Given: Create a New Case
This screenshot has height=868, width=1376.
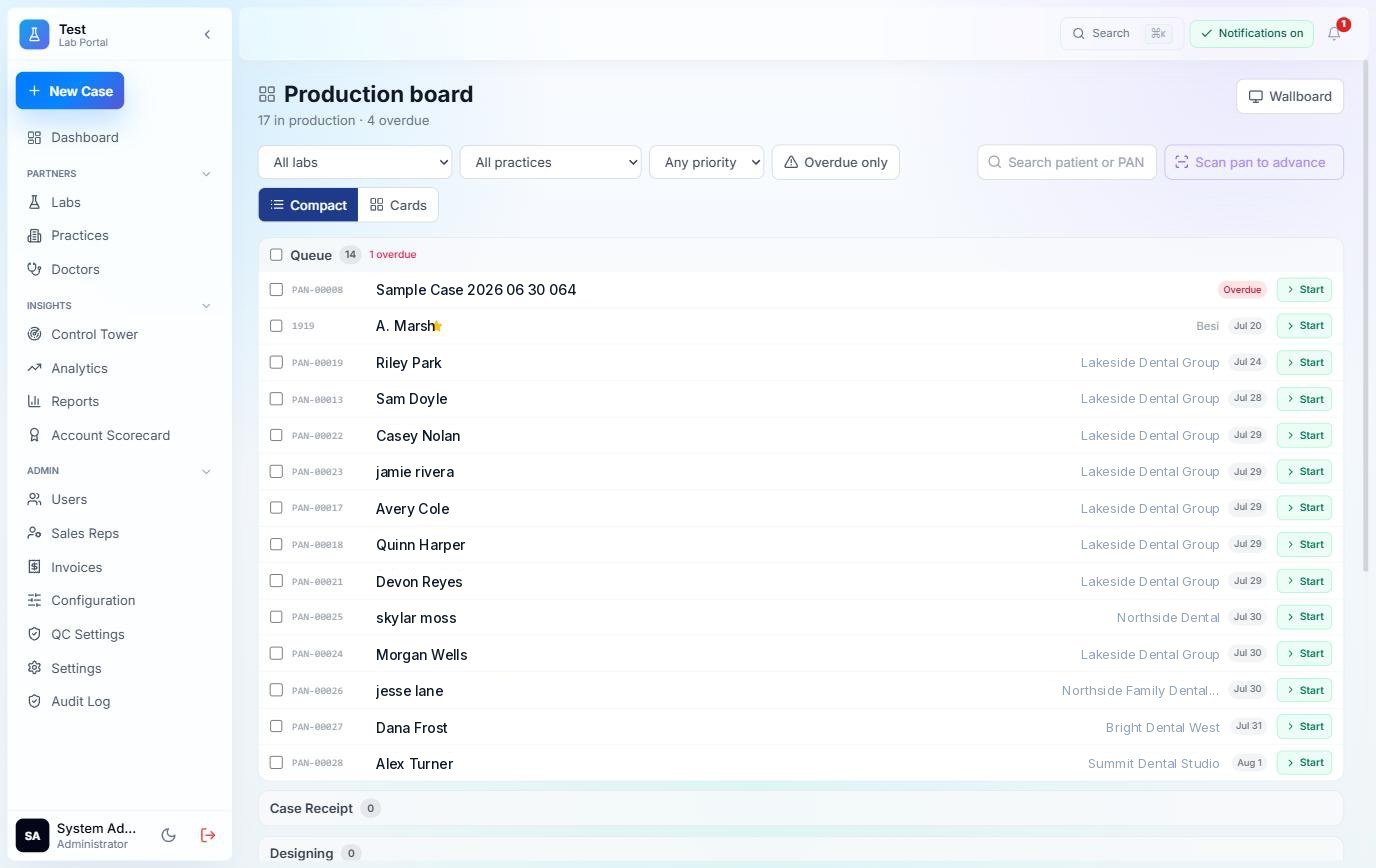Looking at the screenshot, I should coord(70,91).
